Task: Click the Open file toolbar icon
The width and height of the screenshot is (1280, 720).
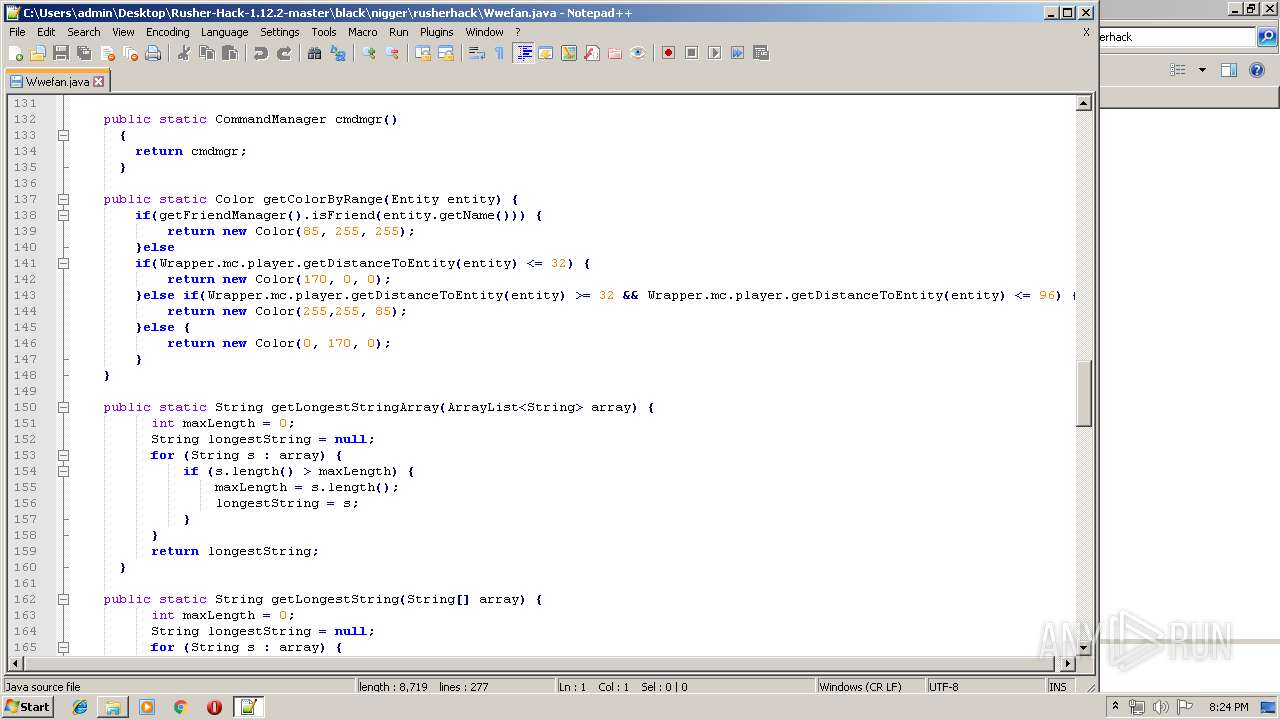Action: [x=38, y=53]
